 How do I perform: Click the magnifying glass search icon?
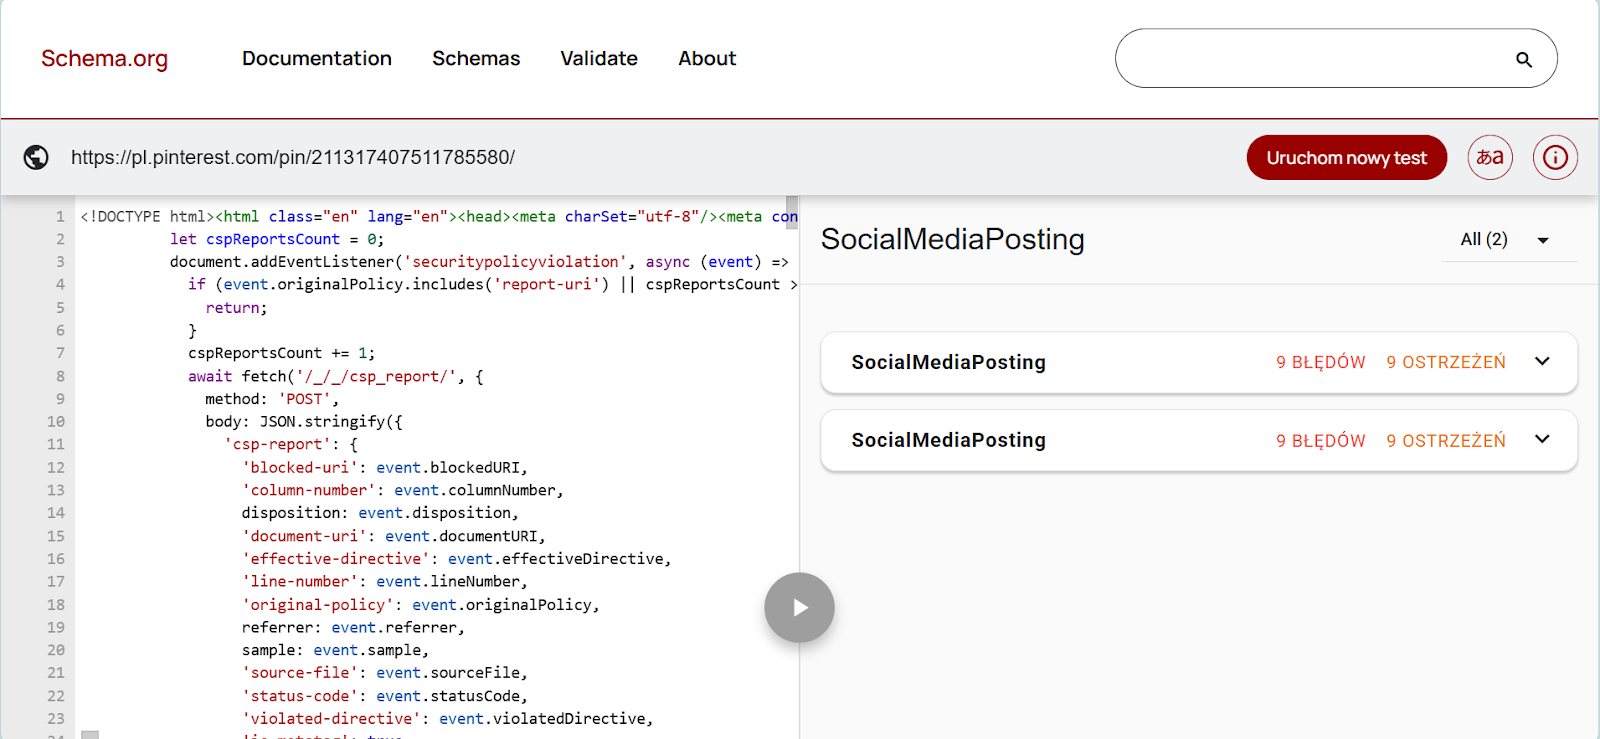[x=1524, y=60]
